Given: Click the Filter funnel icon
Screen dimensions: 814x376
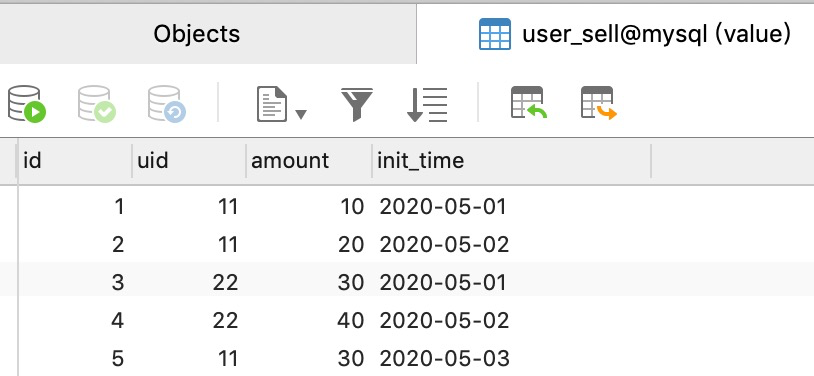Looking at the screenshot, I should (x=357, y=104).
